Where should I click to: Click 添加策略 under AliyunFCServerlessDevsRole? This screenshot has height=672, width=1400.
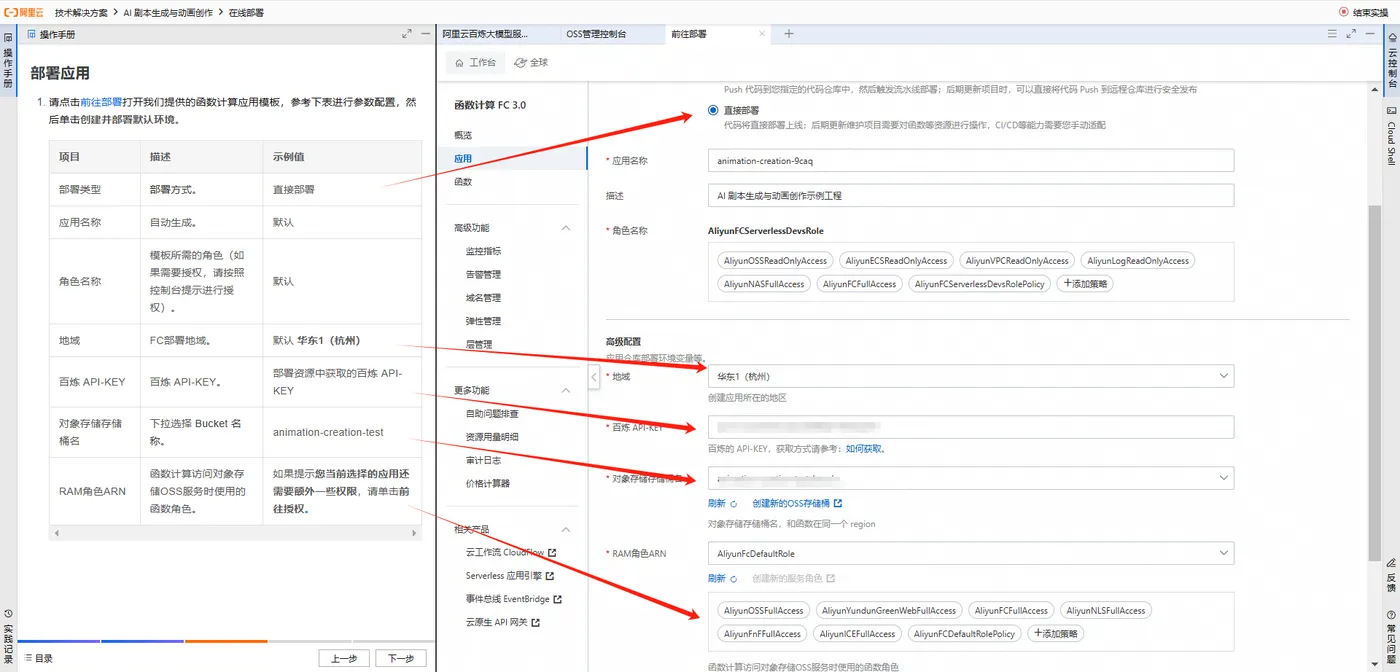click(x=1085, y=284)
